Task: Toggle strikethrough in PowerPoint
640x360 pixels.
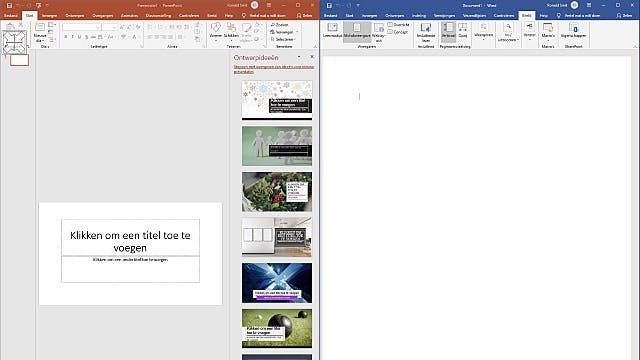Action: [x=93, y=37]
